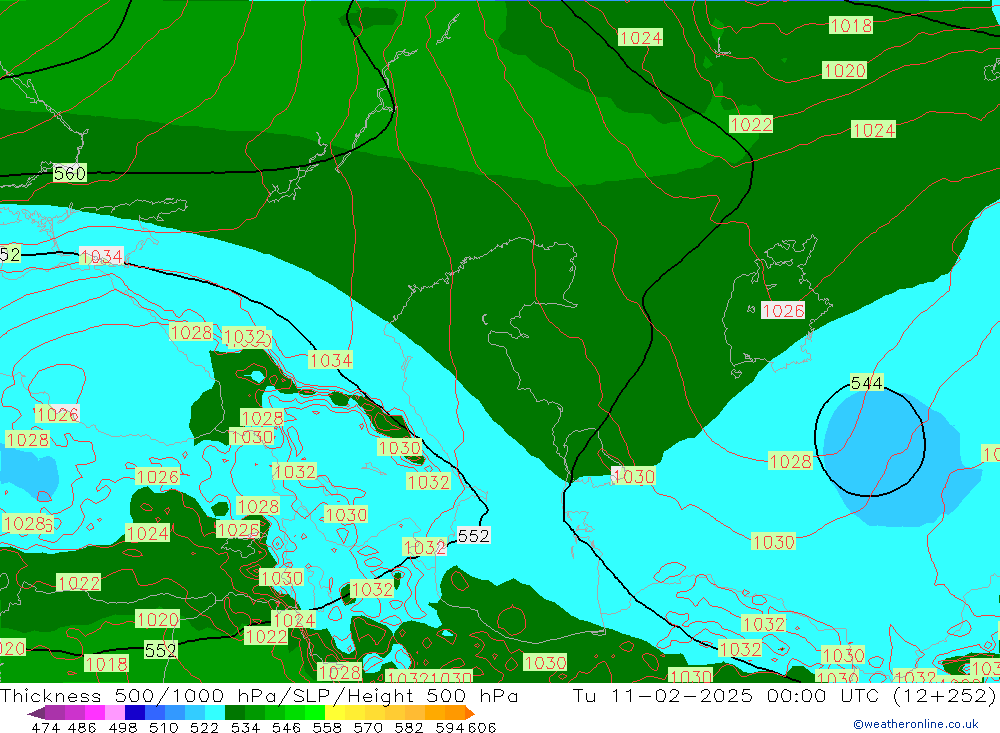1000x733 pixels.
Task: Click the 544 contour label above the circle
Action: (x=866, y=383)
